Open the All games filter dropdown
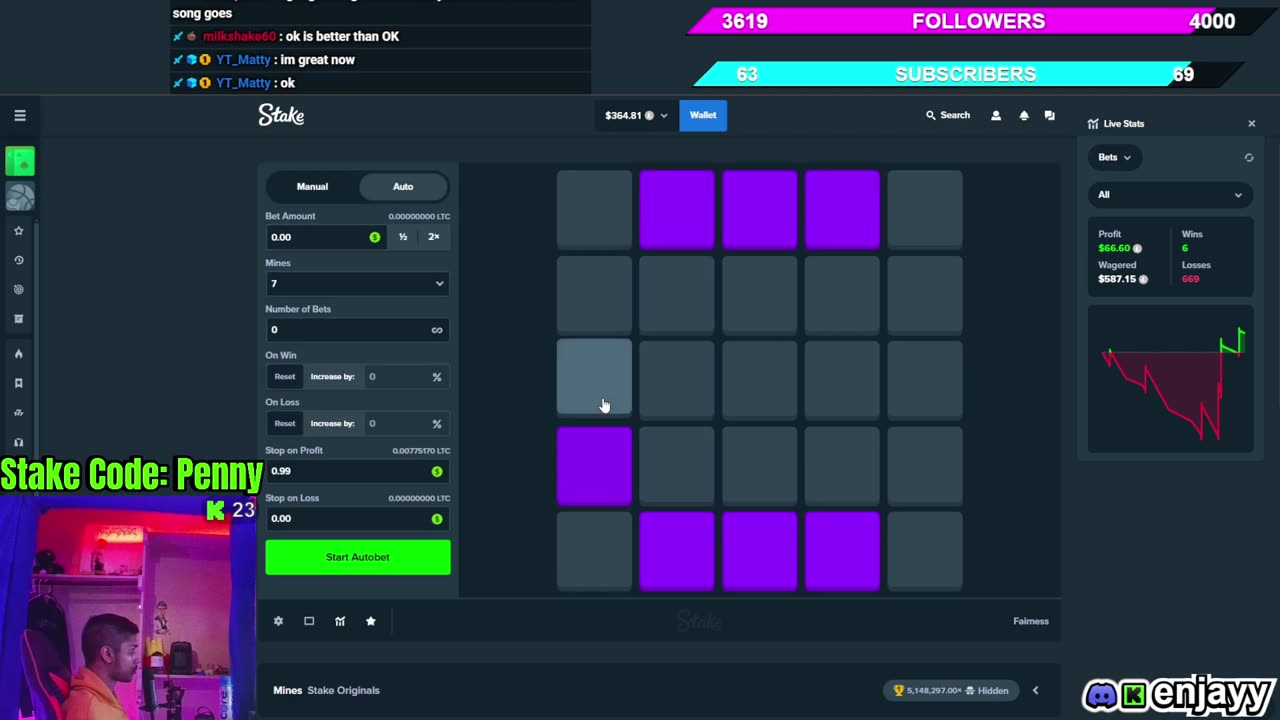The image size is (1280, 720). click(x=1170, y=195)
